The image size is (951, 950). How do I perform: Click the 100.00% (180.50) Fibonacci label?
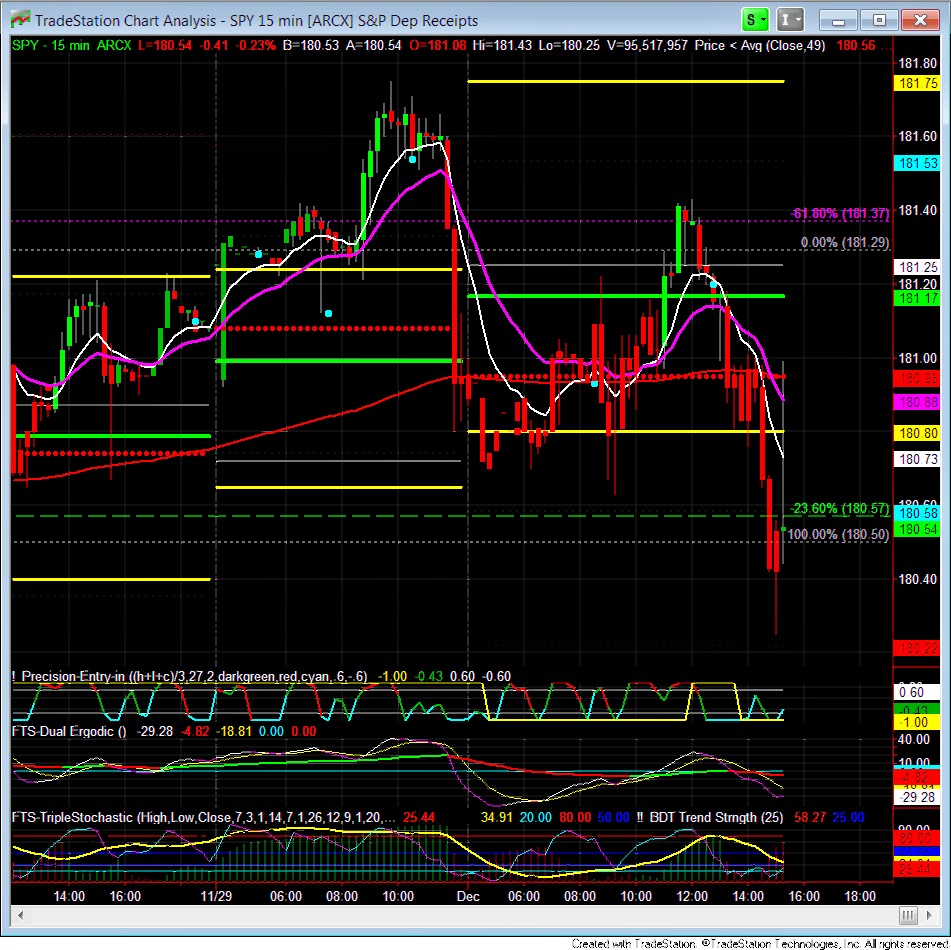(x=838, y=534)
